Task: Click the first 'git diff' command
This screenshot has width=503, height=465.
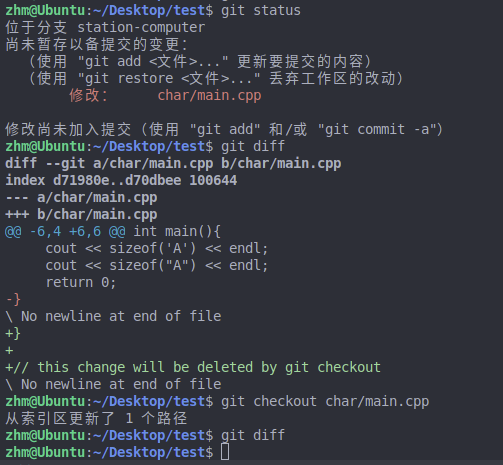Action: tap(253, 146)
